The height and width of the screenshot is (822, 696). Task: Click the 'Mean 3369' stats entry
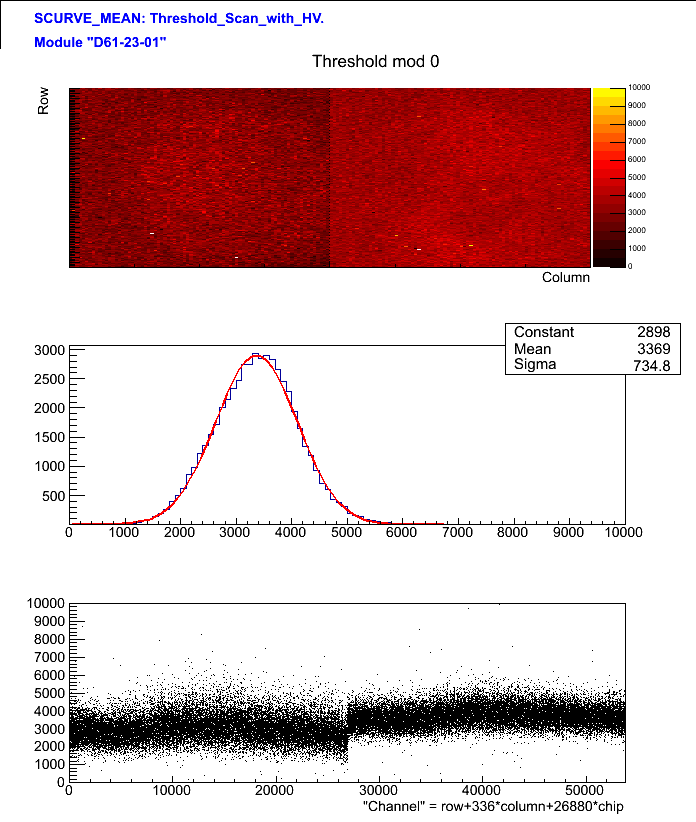(592, 349)
